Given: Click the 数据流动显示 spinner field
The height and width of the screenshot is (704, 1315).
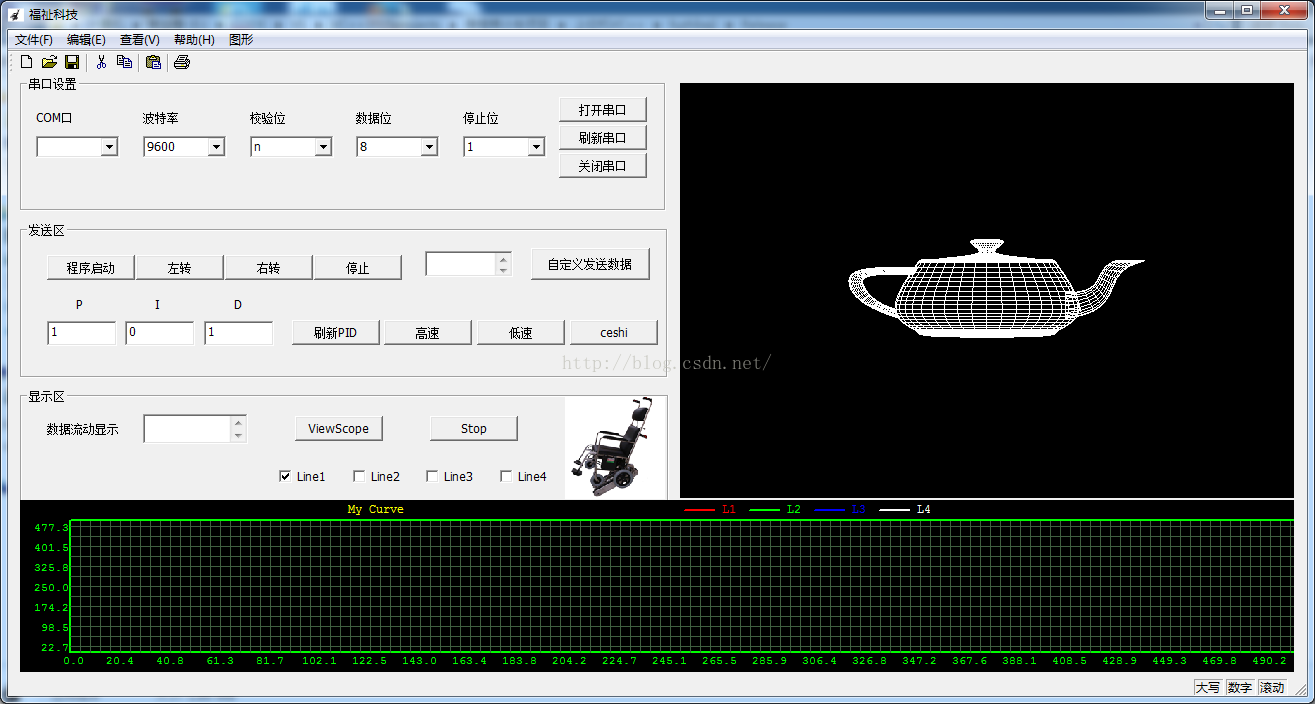Looking at the screenshot, I should (x=187, y=429).
